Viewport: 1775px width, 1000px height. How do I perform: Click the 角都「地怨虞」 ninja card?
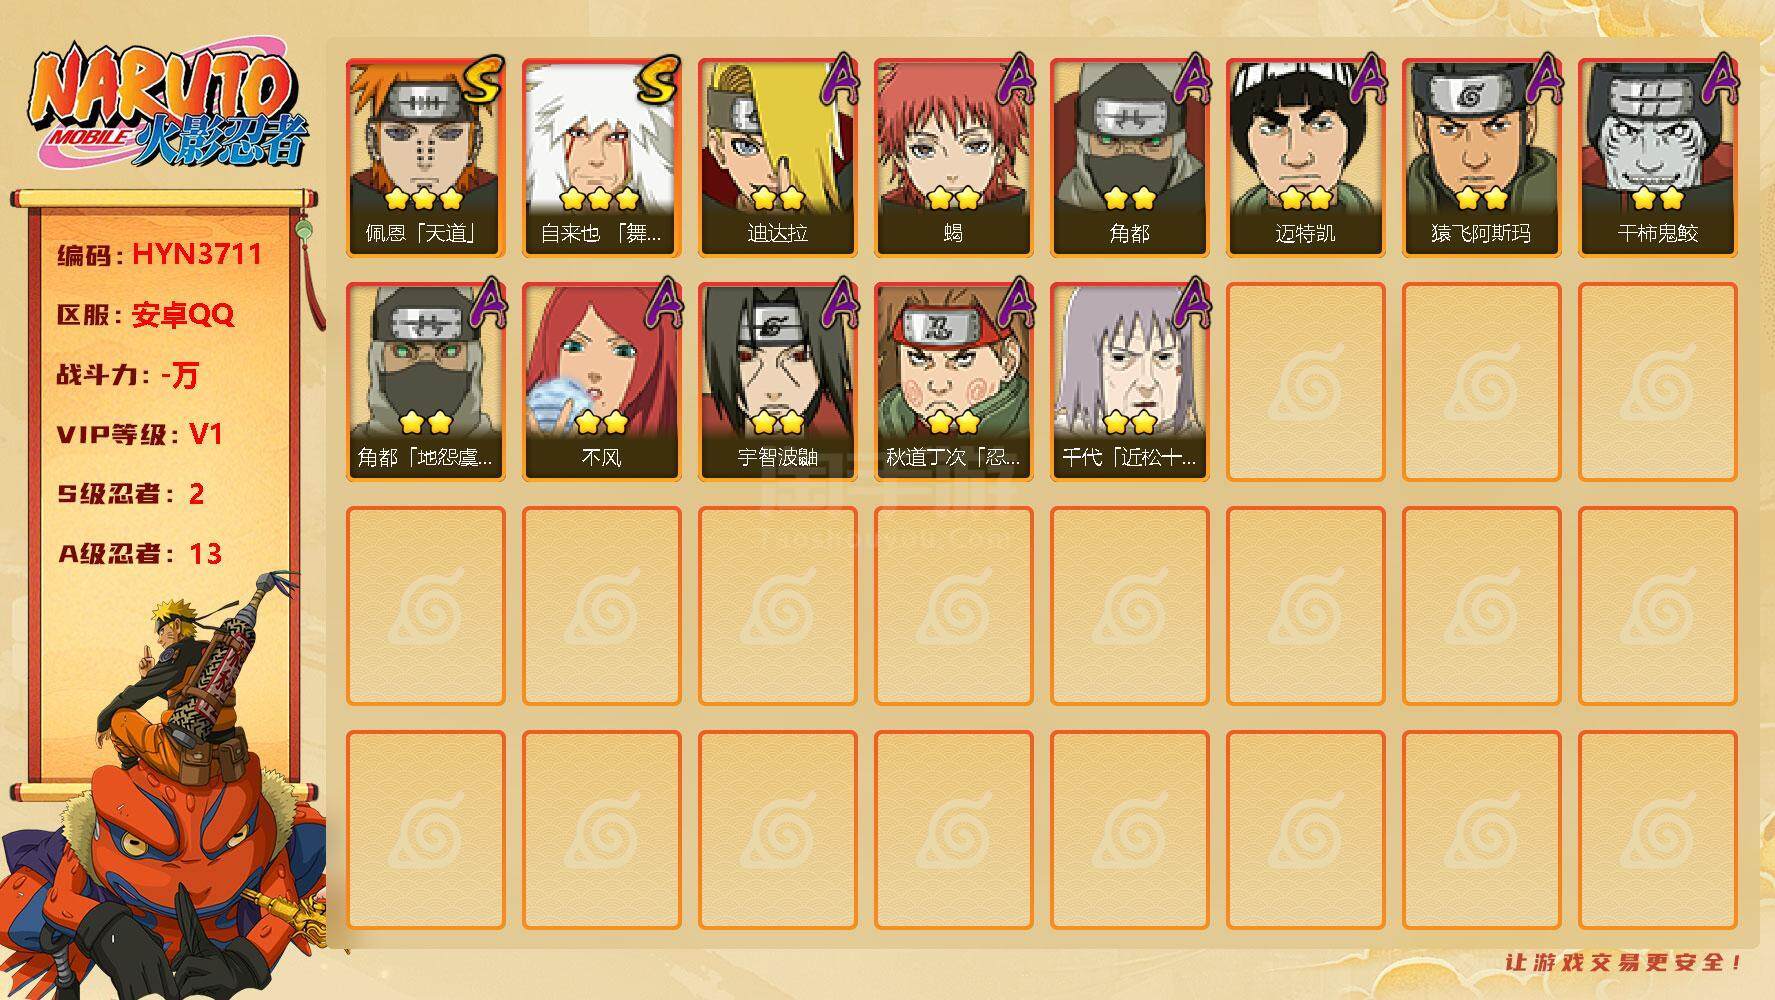tap(425, 382)
